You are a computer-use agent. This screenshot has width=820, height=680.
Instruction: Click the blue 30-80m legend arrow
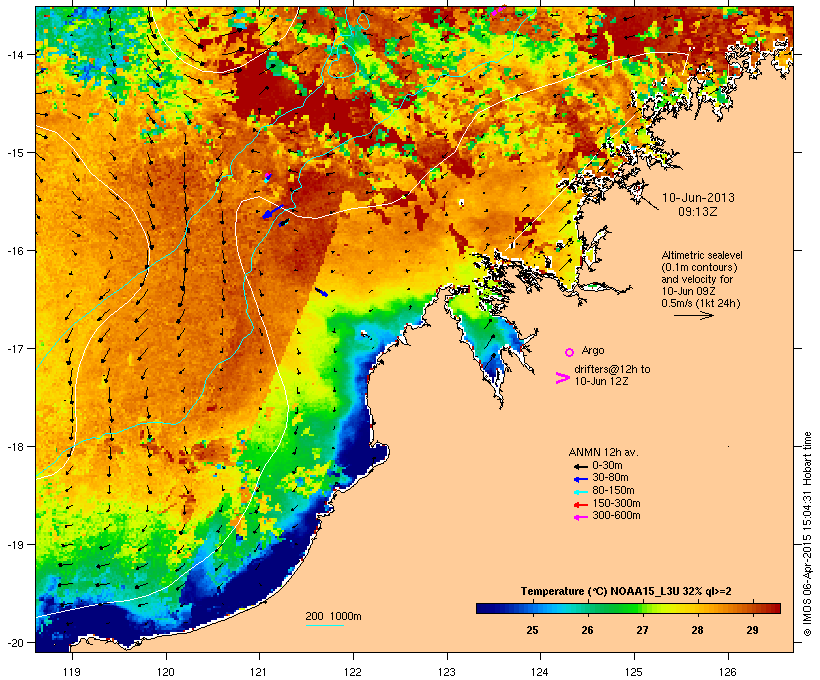pos(580,479)
